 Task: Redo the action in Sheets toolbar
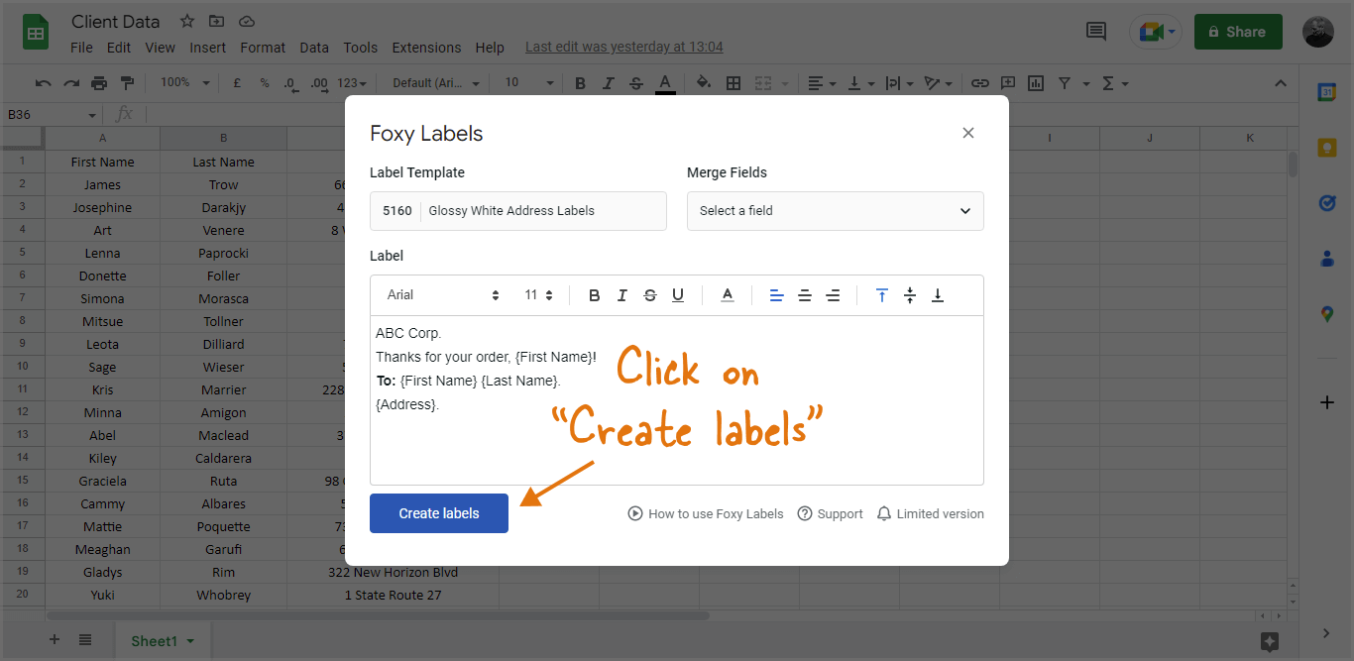[71, 83]
